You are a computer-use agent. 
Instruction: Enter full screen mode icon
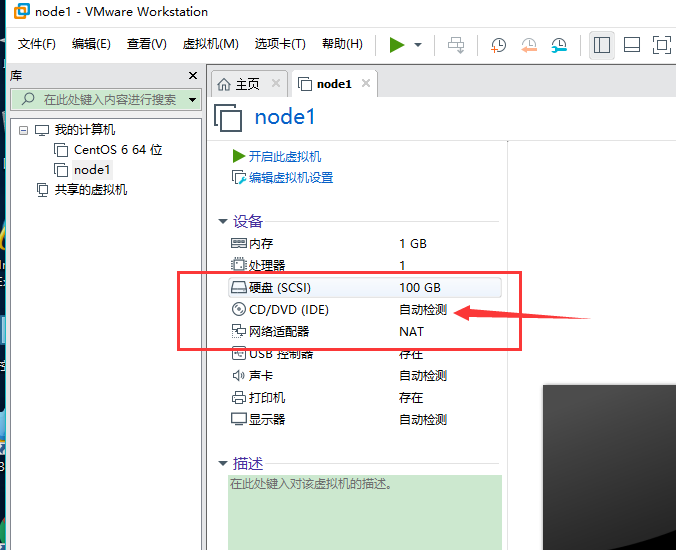click(x=662, y=45)
